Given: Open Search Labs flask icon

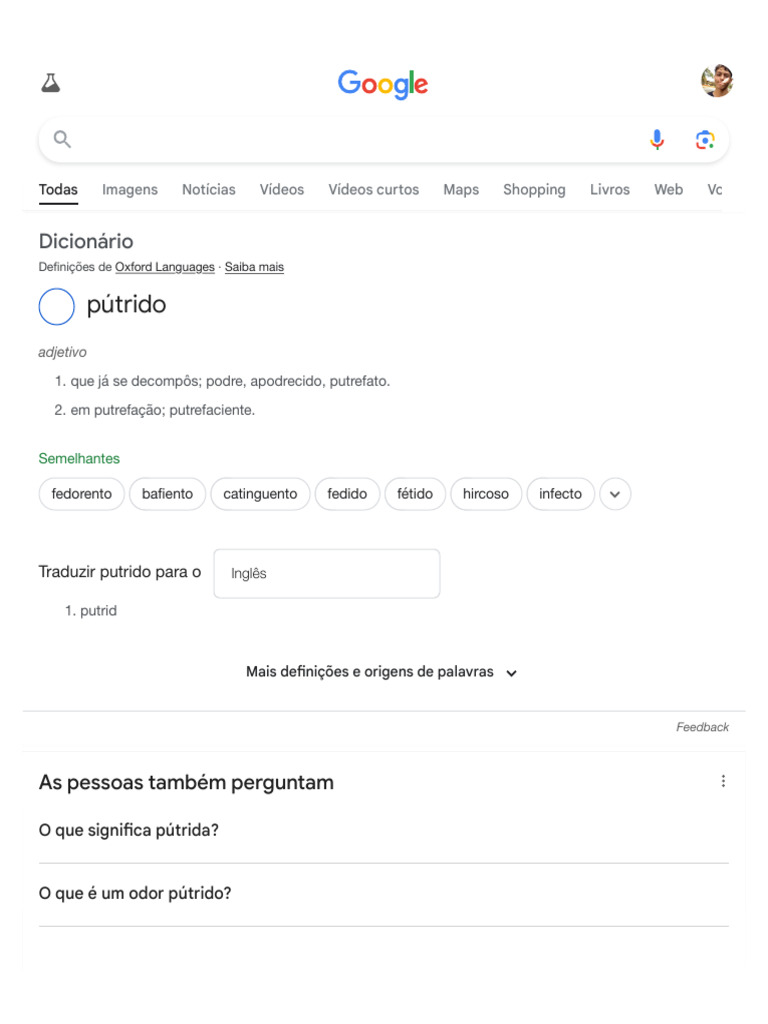Looking at the screenshot, I should click(51, 83).
